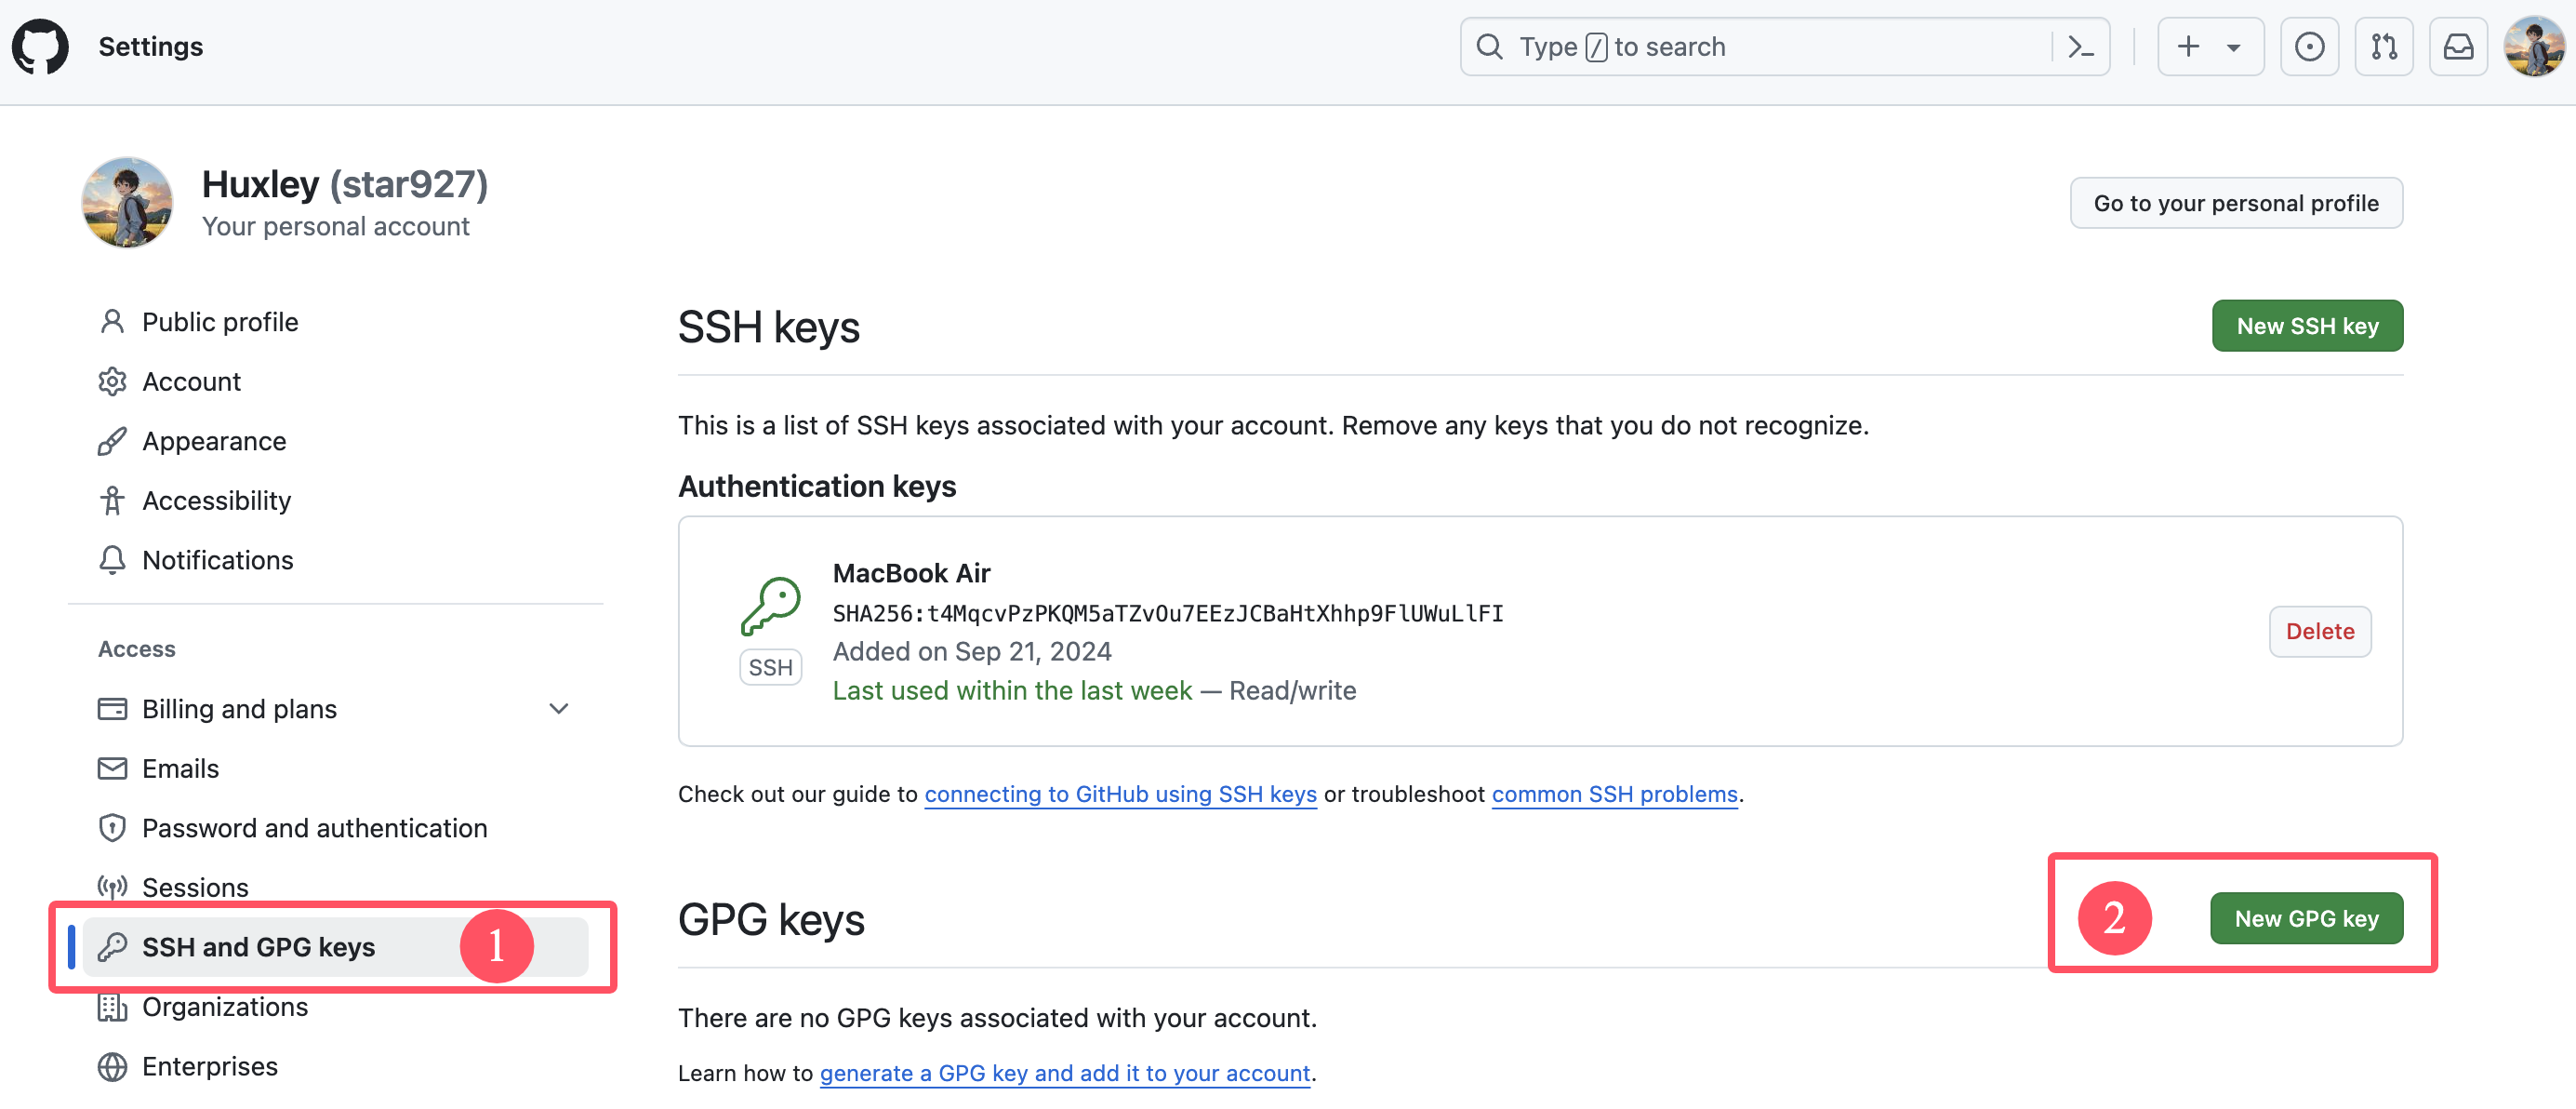2576x1109 pixels.
Task: Click the credit card icon for Billing
Action: pyautogui.click(x=112, y=709)
